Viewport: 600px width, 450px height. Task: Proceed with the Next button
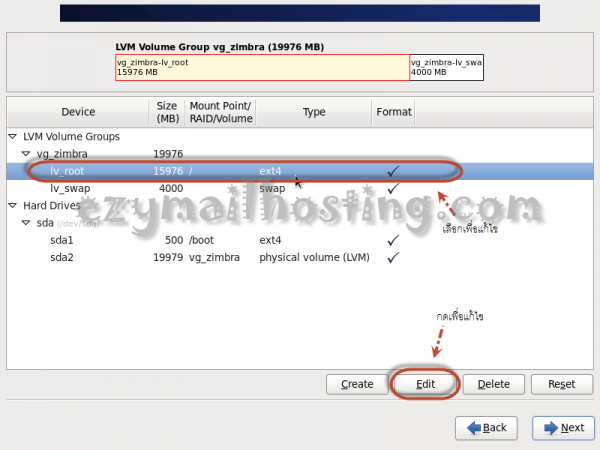coord(564,428)
